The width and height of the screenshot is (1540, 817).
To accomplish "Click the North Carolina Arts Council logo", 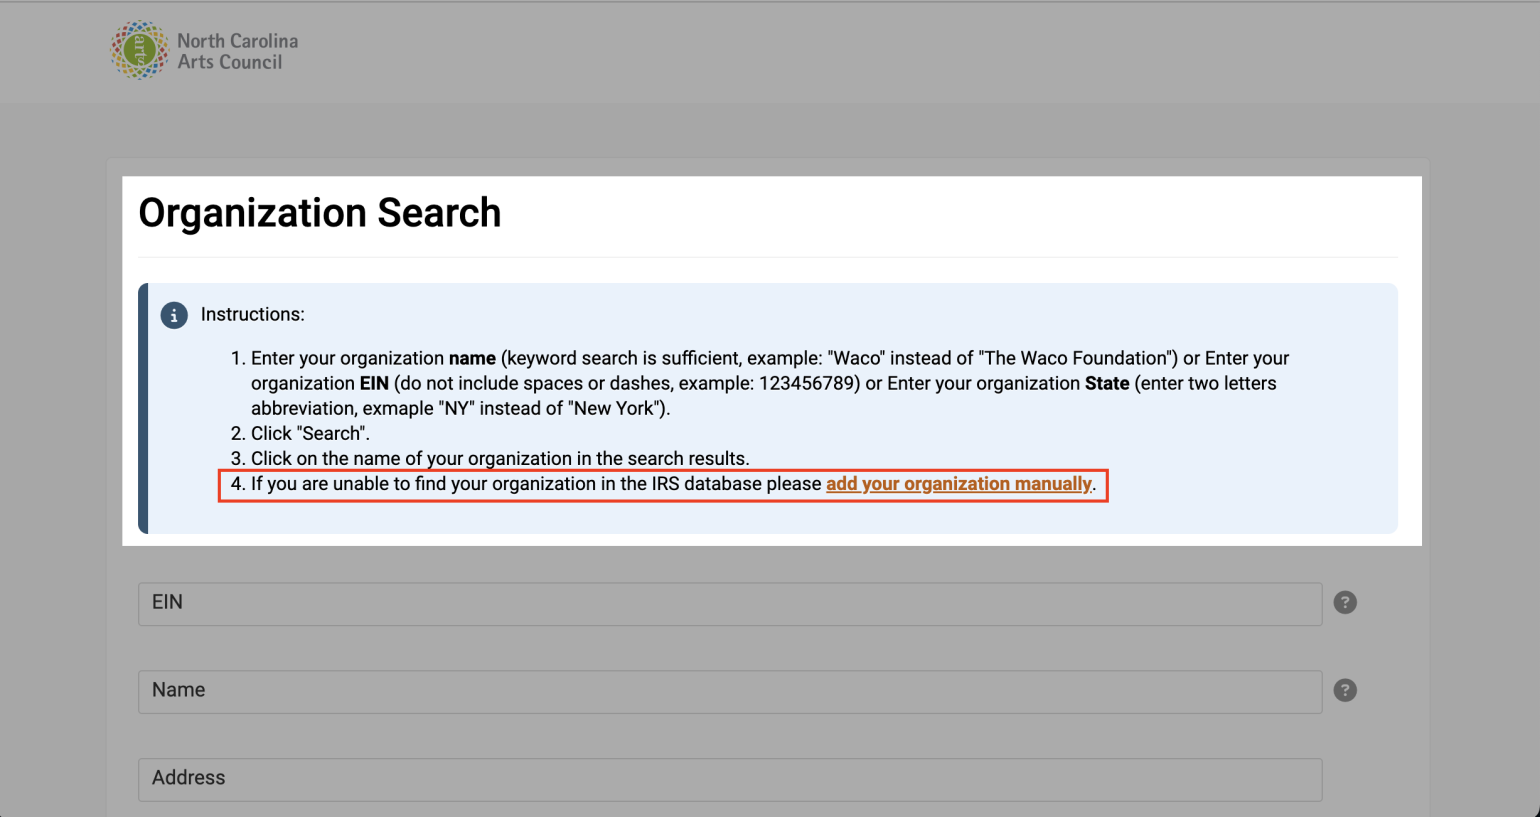I will [204, 50].
